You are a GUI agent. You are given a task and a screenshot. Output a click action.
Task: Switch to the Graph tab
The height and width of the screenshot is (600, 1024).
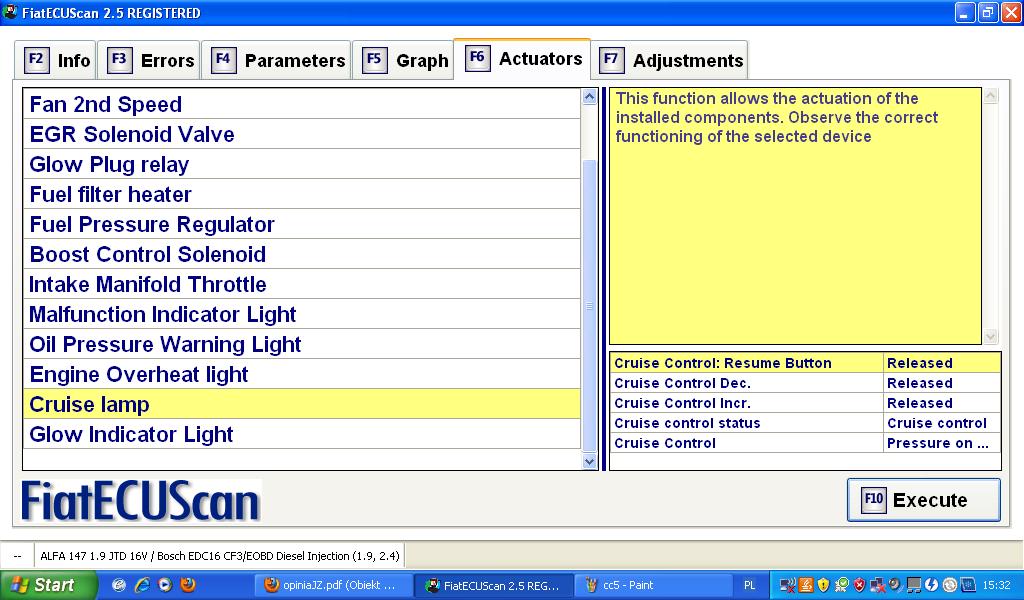(403, 60)
